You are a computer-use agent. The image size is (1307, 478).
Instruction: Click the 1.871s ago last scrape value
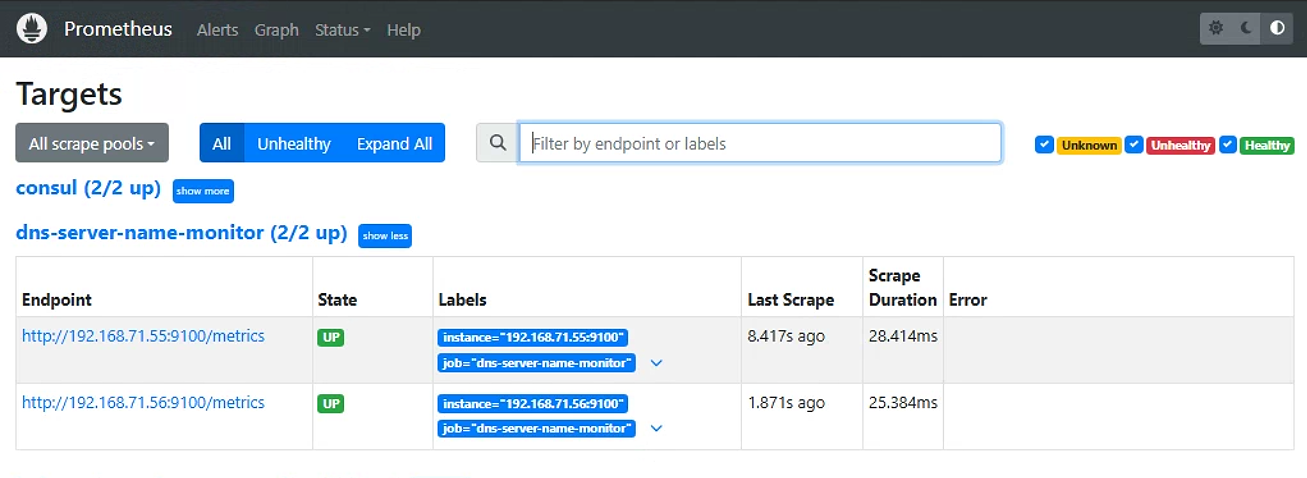(786, 402)
